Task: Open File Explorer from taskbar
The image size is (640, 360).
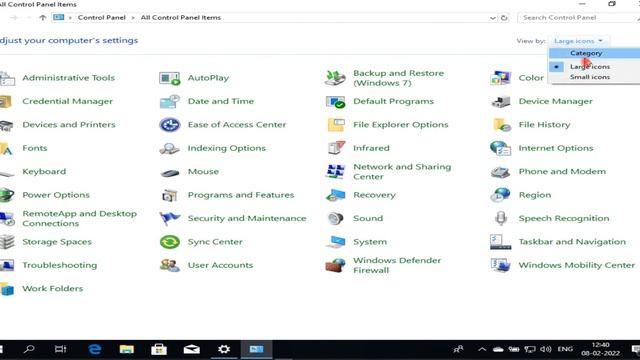Action: coord(127,349)
